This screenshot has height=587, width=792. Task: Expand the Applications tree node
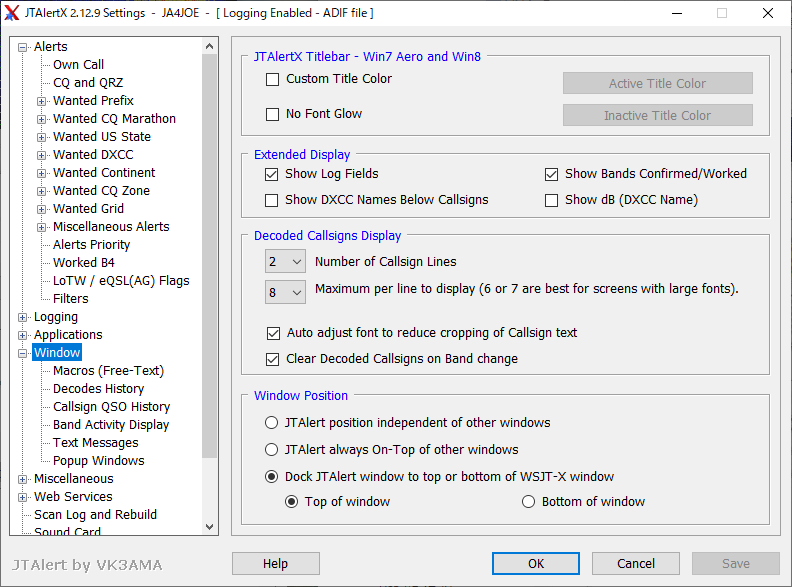(22, 335)
